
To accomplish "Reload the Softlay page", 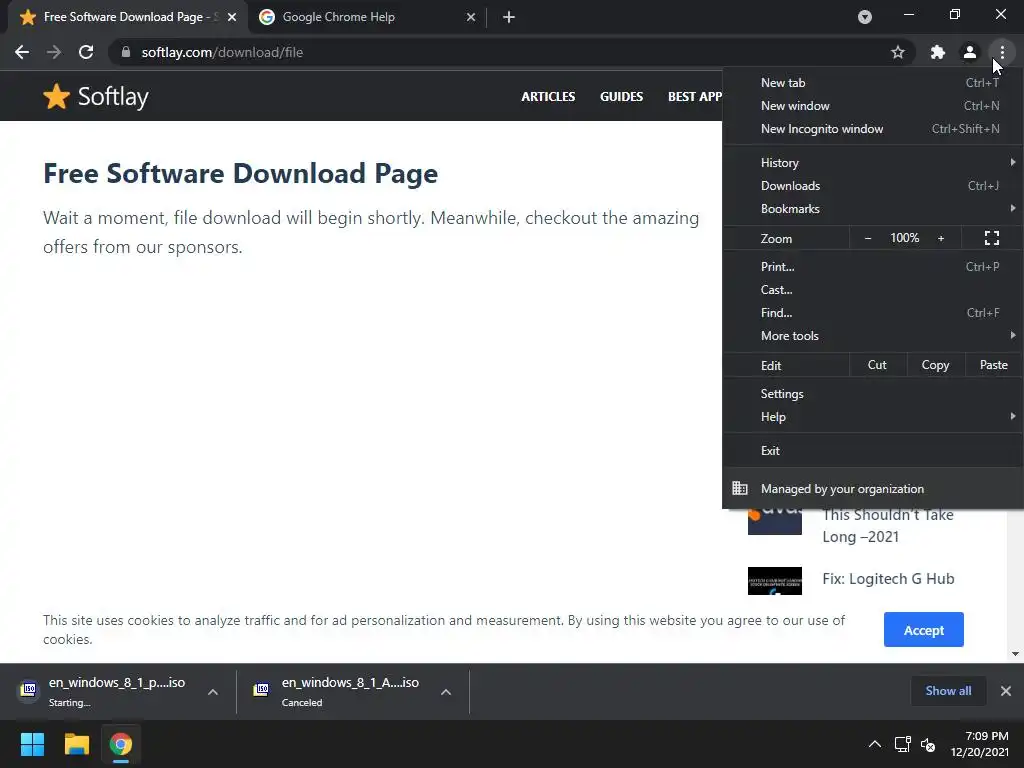I will point(86,52).
